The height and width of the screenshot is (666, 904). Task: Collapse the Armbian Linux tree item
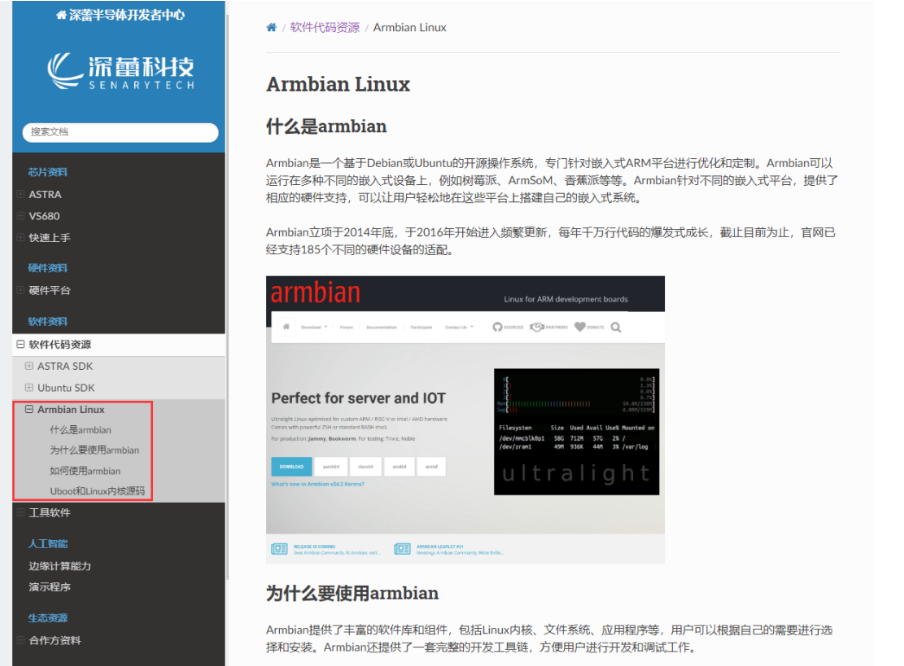(29, 409)
